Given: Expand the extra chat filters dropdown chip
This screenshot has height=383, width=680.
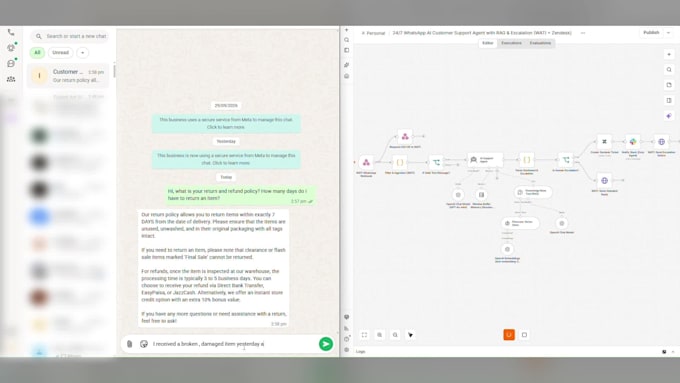Looking at the screenshot, I should click(82, 52).
